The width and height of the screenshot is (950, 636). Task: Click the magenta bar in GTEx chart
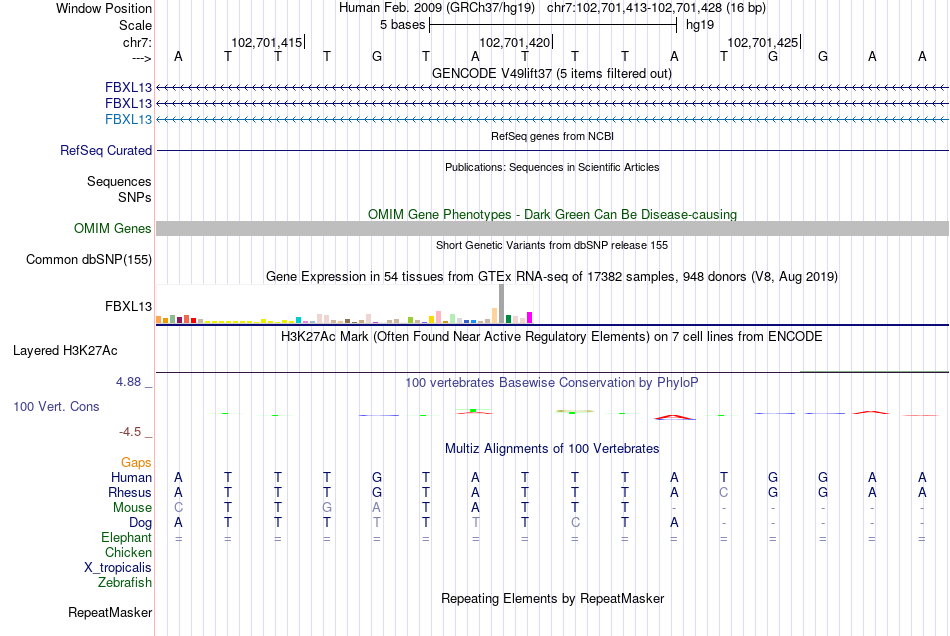pos(530,317)
